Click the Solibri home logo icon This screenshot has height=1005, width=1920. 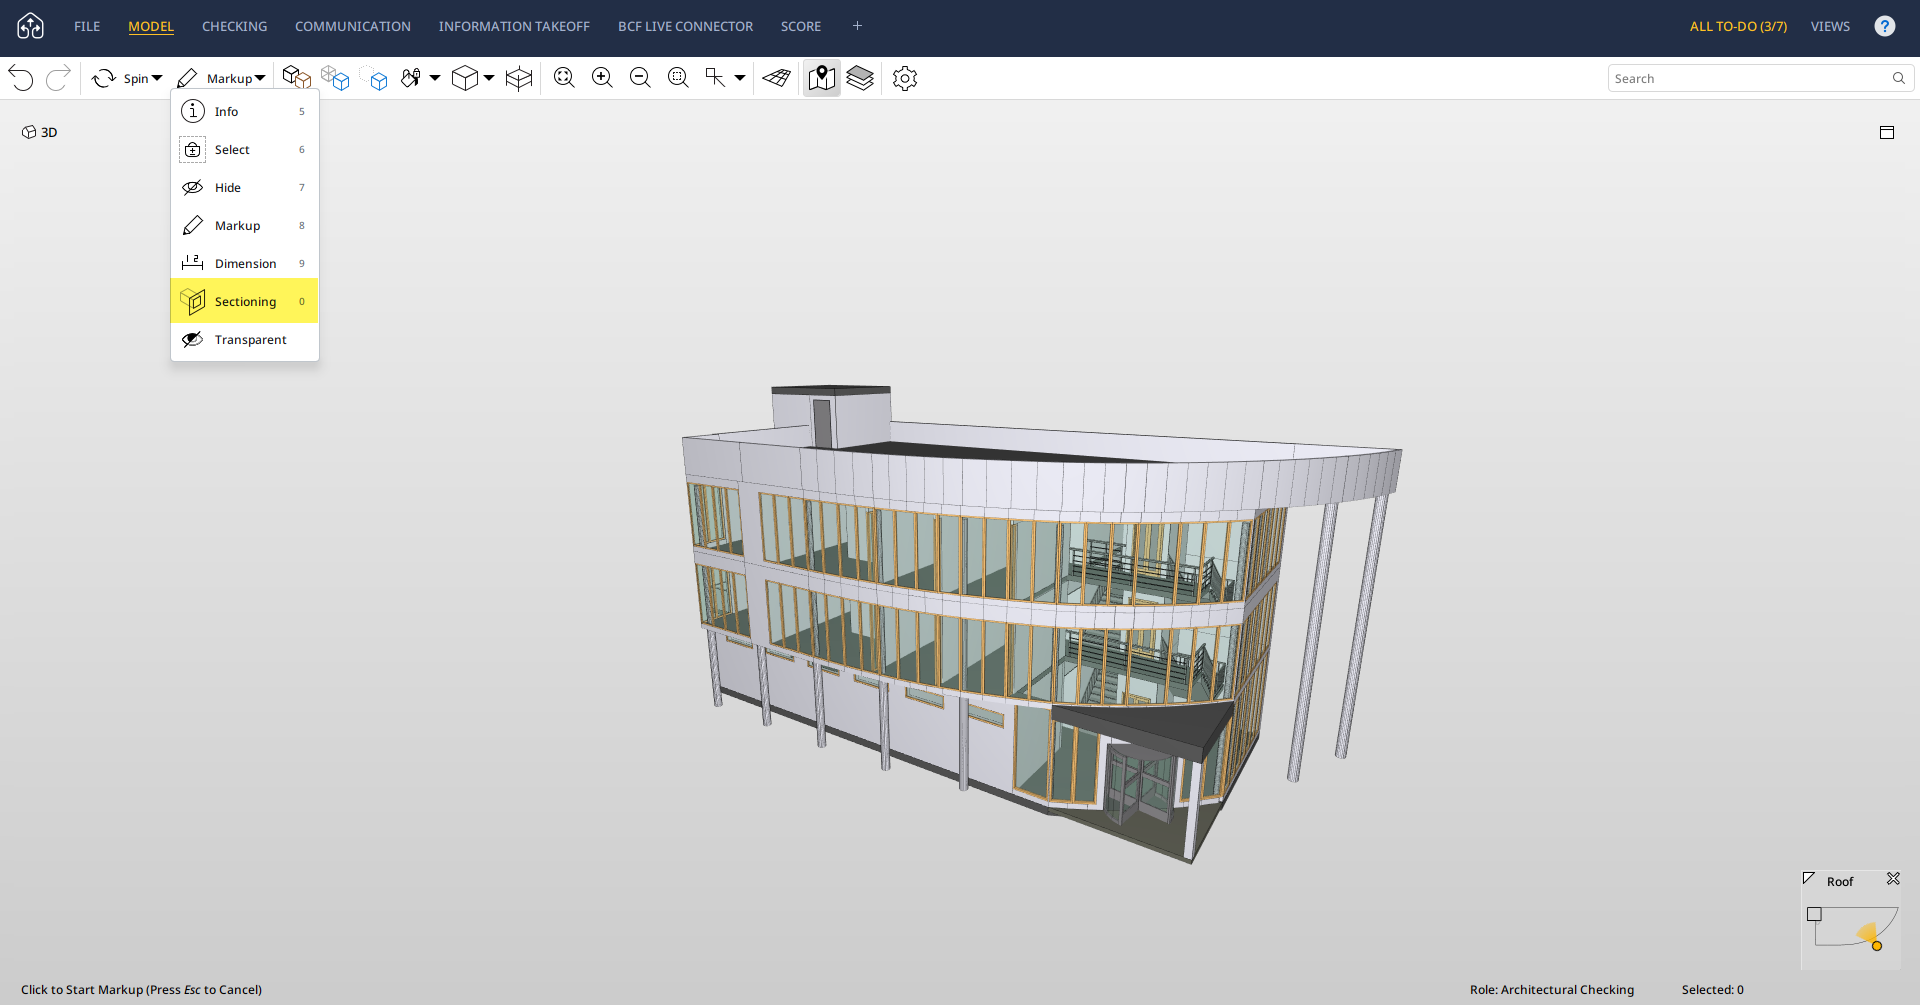click(30, 26)
